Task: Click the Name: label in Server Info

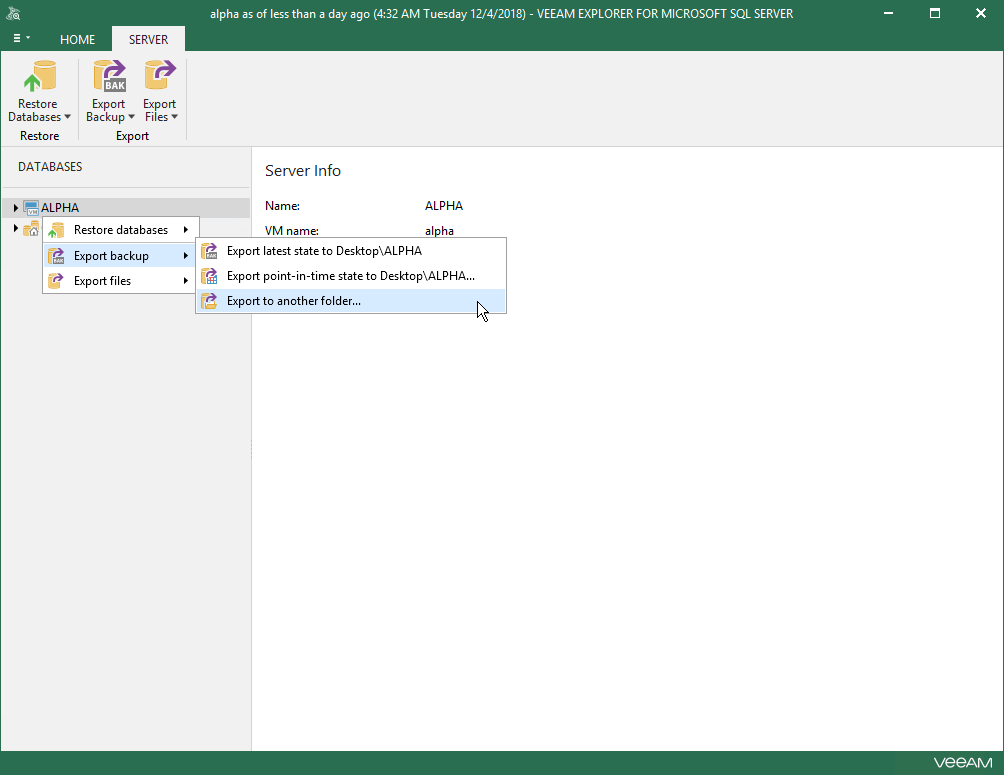Action: [x=282, y=206]
